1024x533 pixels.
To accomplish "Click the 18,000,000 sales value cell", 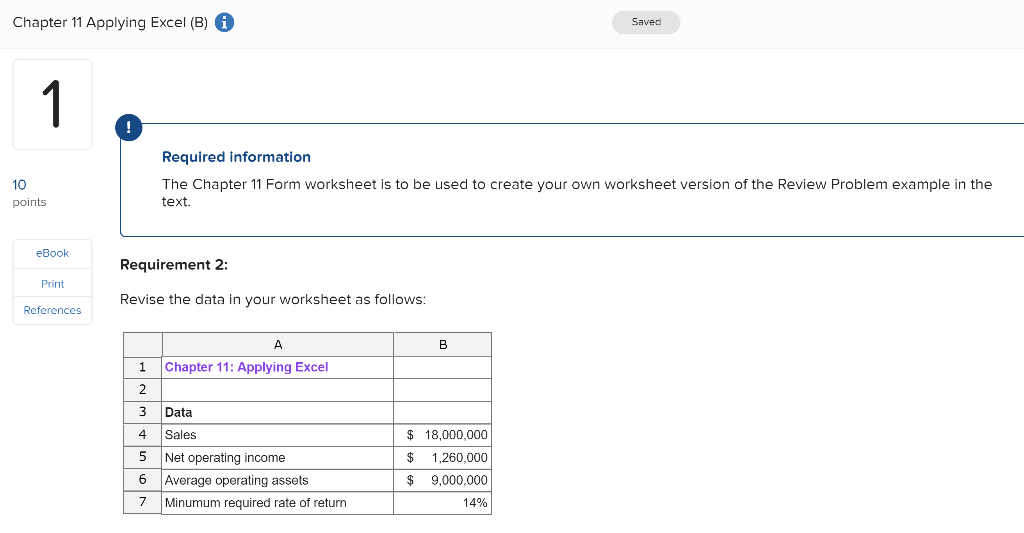I will (x=443, y=435).
